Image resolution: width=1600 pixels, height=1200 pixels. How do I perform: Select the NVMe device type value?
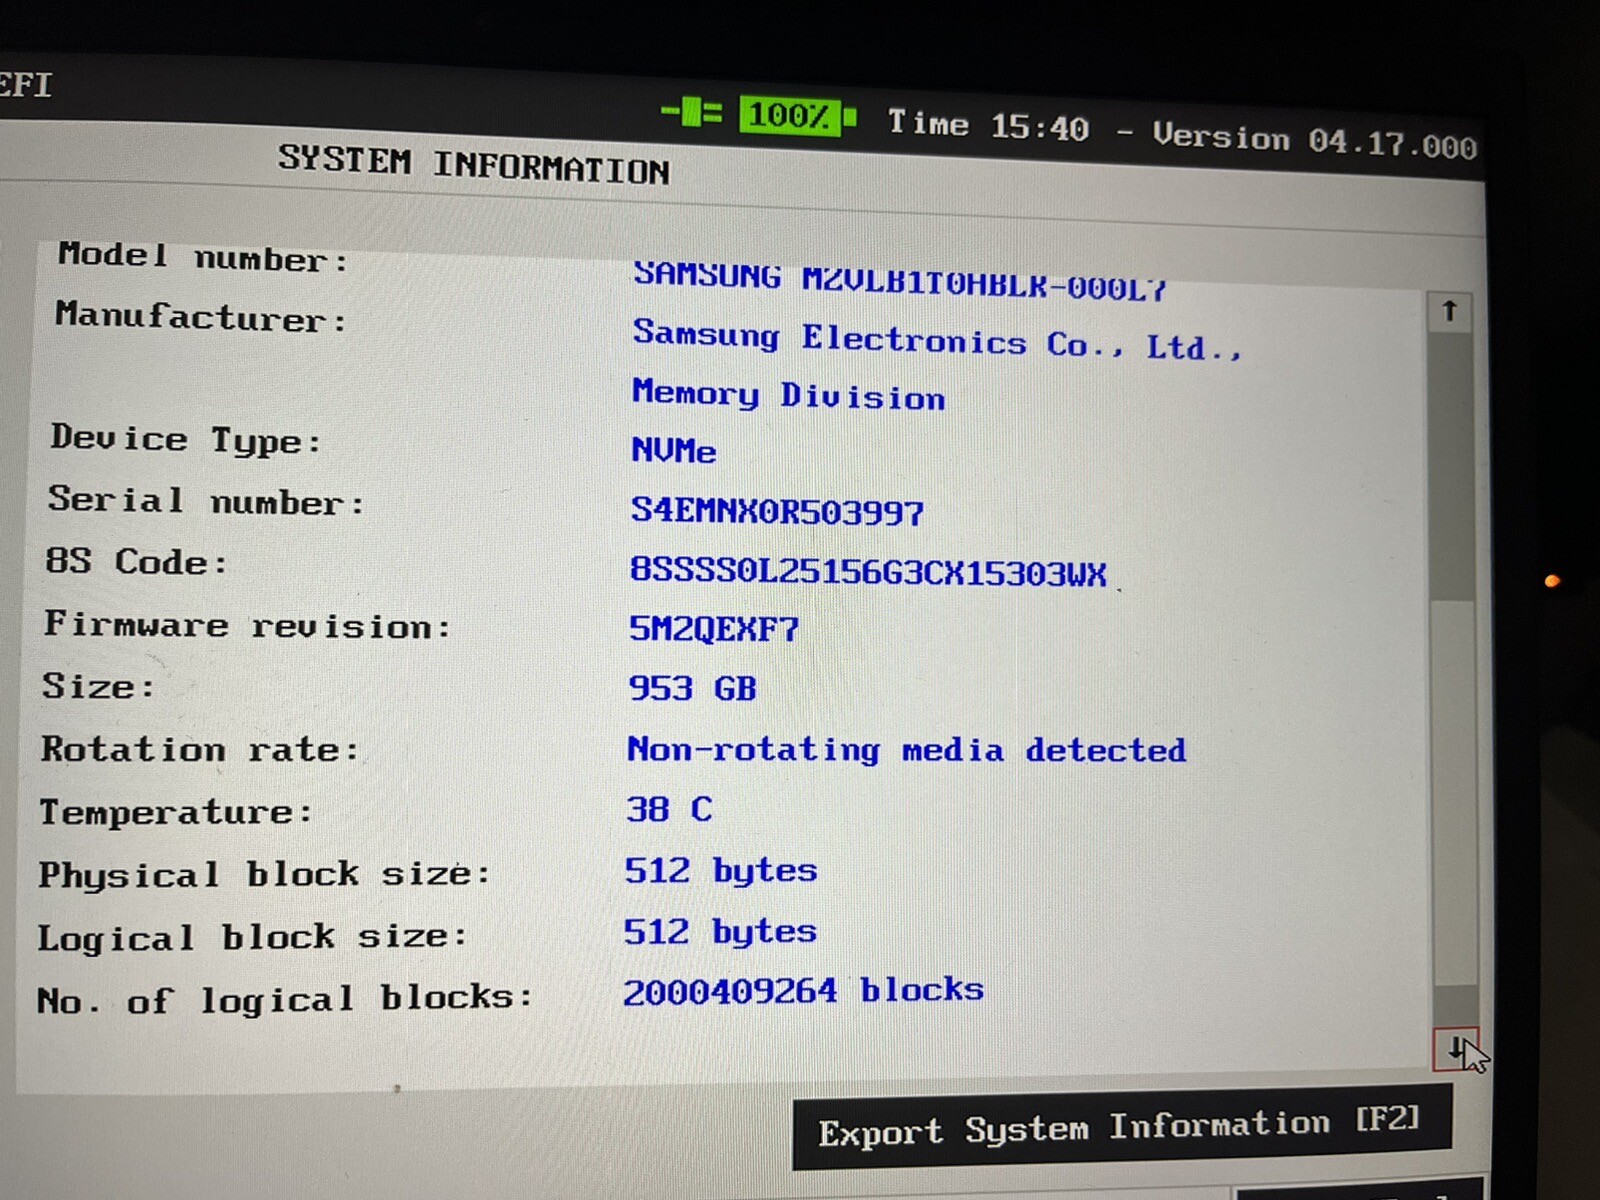click(x=673, y=450)
